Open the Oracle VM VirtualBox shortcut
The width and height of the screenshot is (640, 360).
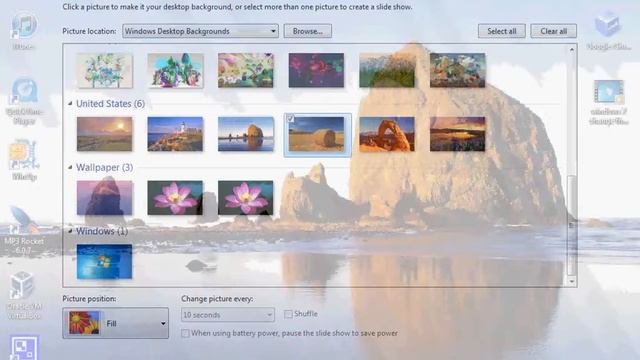24,296
